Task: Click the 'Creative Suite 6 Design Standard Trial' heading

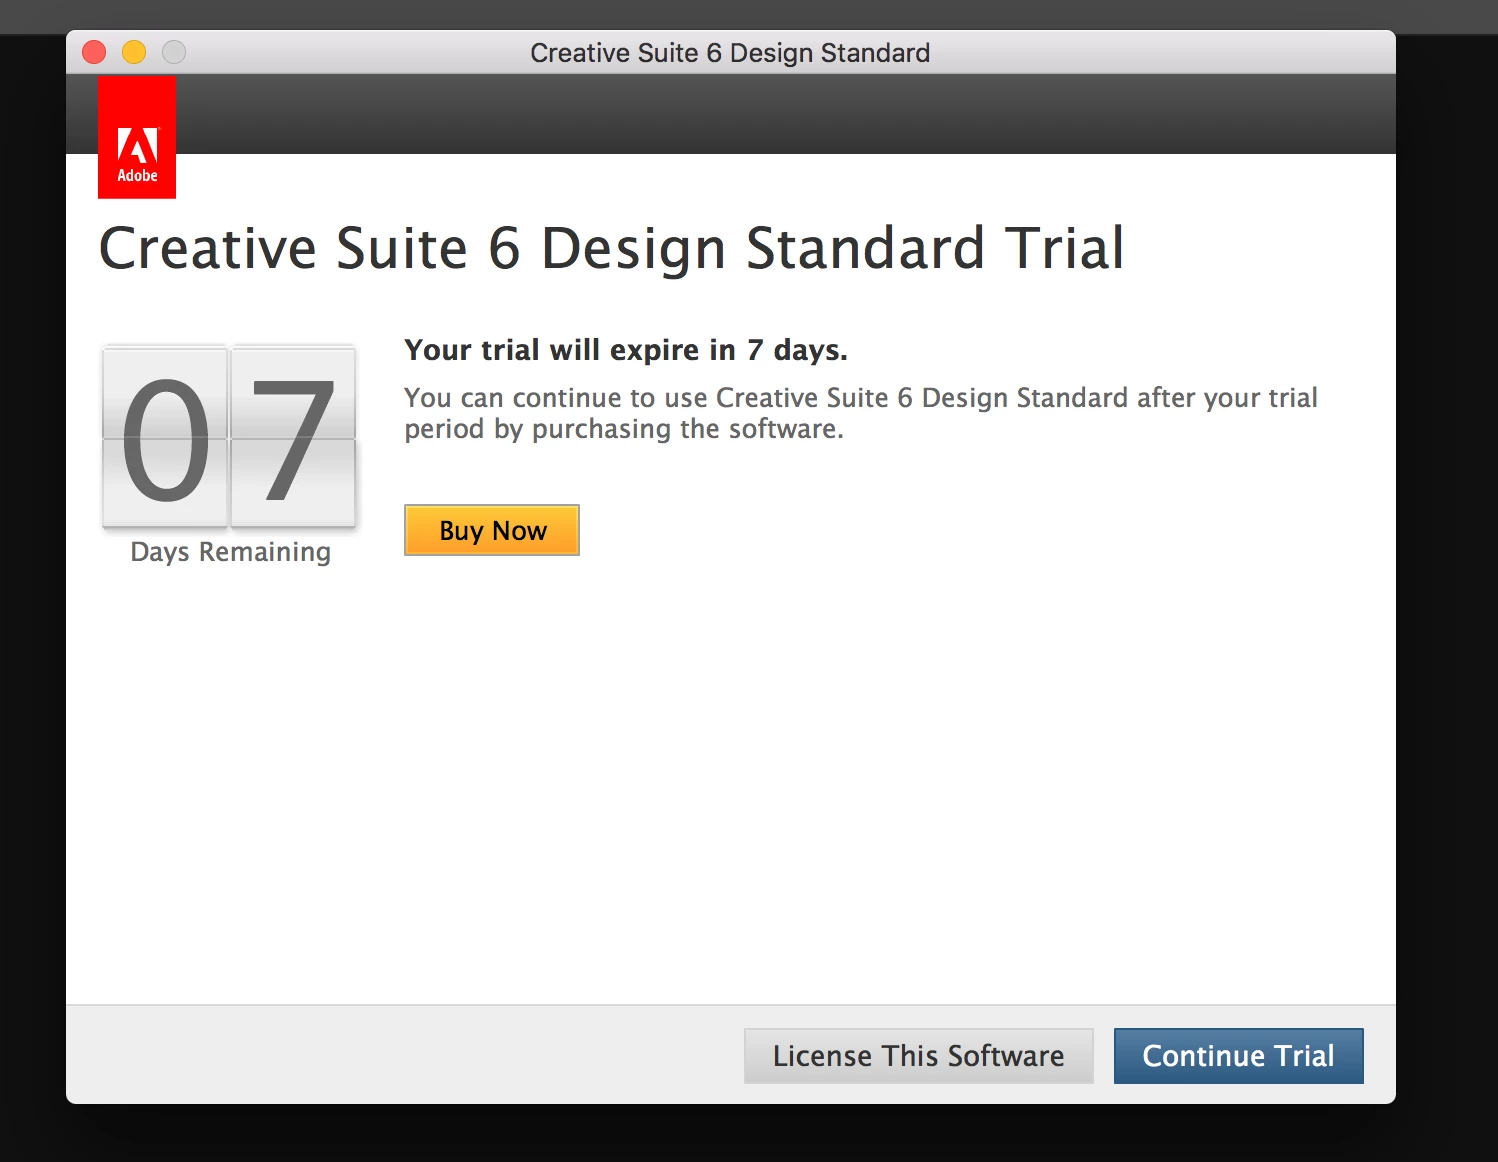Action: [x=612, y=249]
